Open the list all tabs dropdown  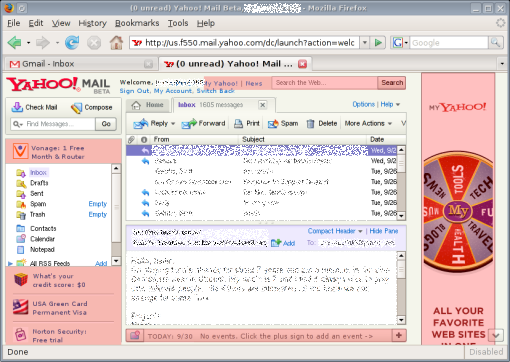pos(502,63)
